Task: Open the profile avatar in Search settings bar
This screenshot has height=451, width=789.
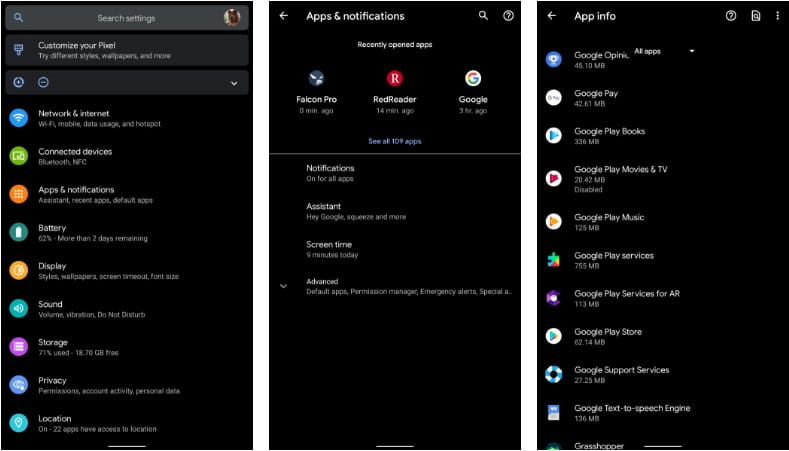Action: pos(232,18)
